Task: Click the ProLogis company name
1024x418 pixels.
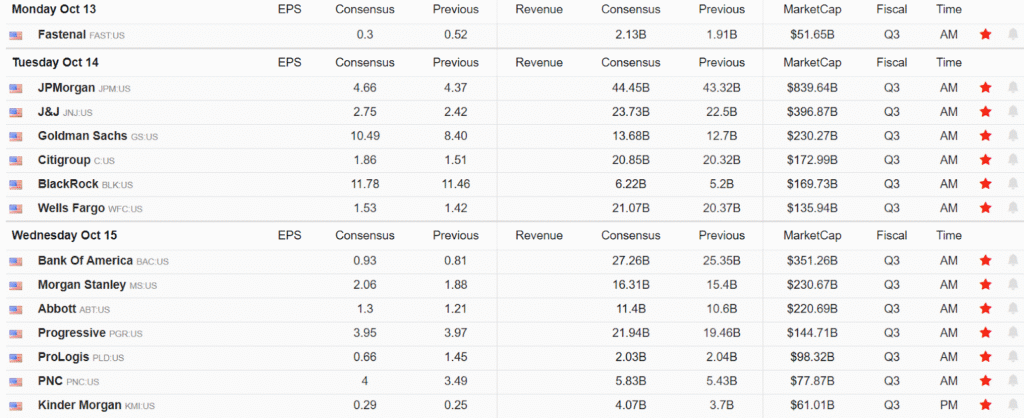Action: (x=66, y=357)
